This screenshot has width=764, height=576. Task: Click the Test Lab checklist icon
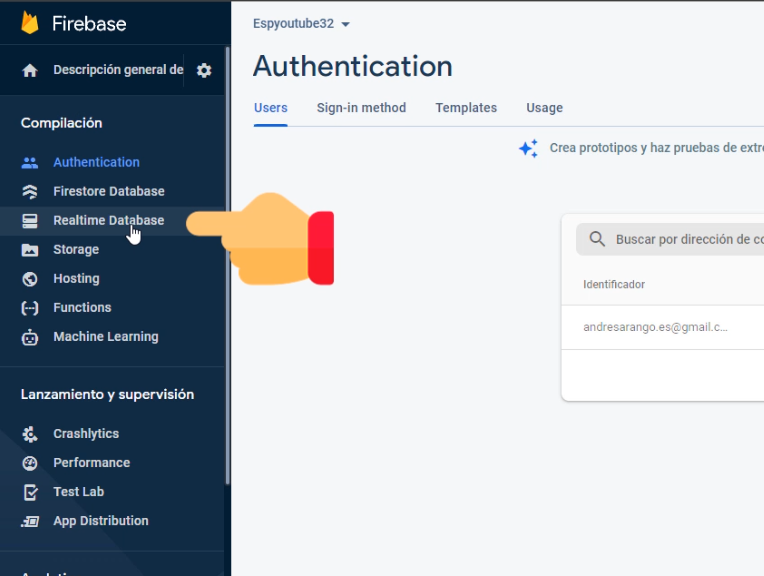[x=30, y=492]
